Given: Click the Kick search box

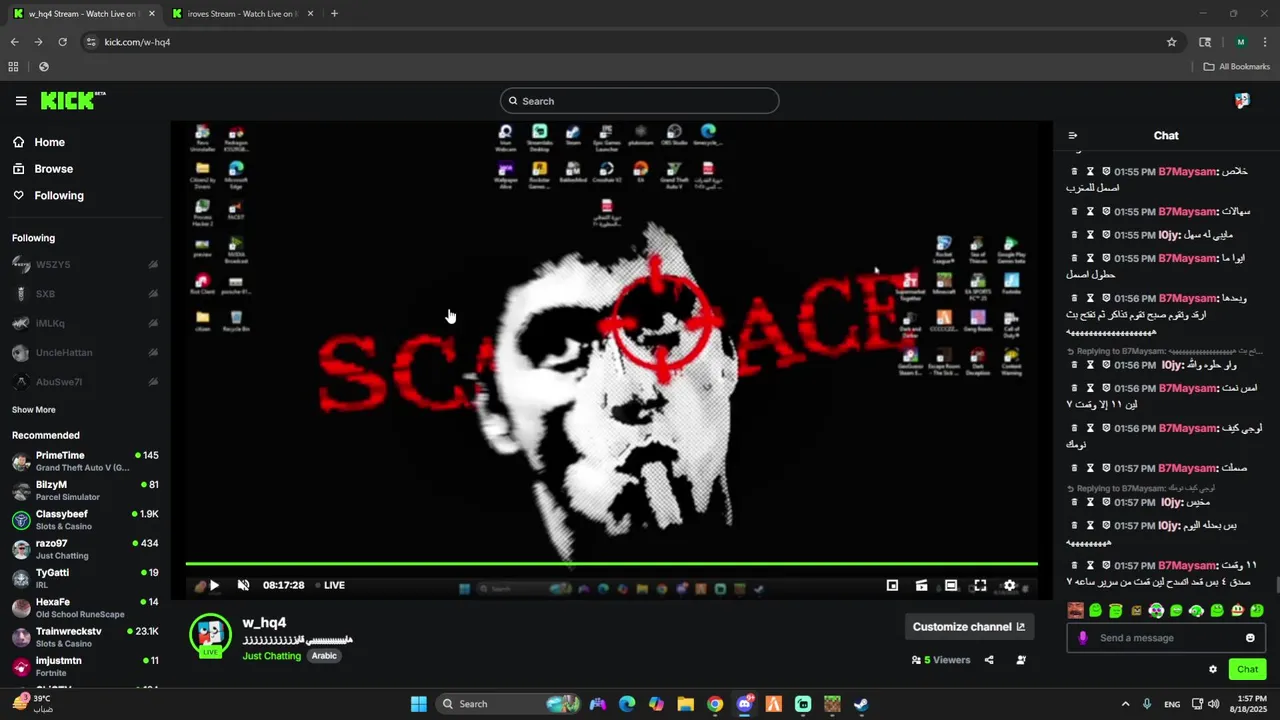Looking at the screenshot, I should pyautogui.click(x=639, y=101).
